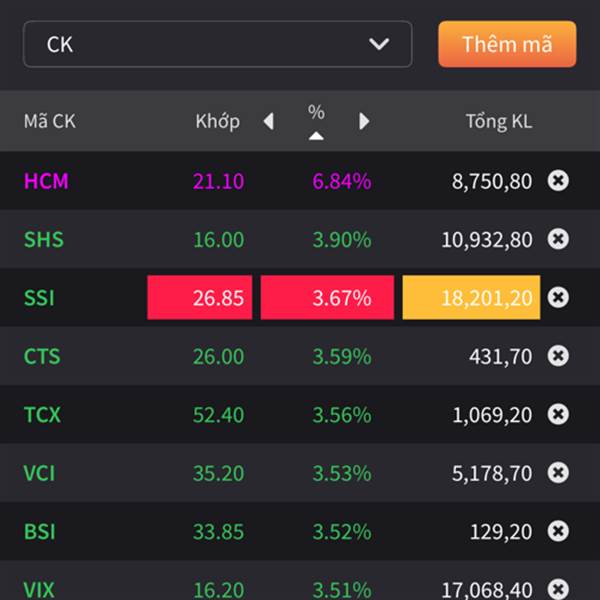Viewport: 600px width, 600px height.
Task: Delete SSI from the list
Action: 559,297
